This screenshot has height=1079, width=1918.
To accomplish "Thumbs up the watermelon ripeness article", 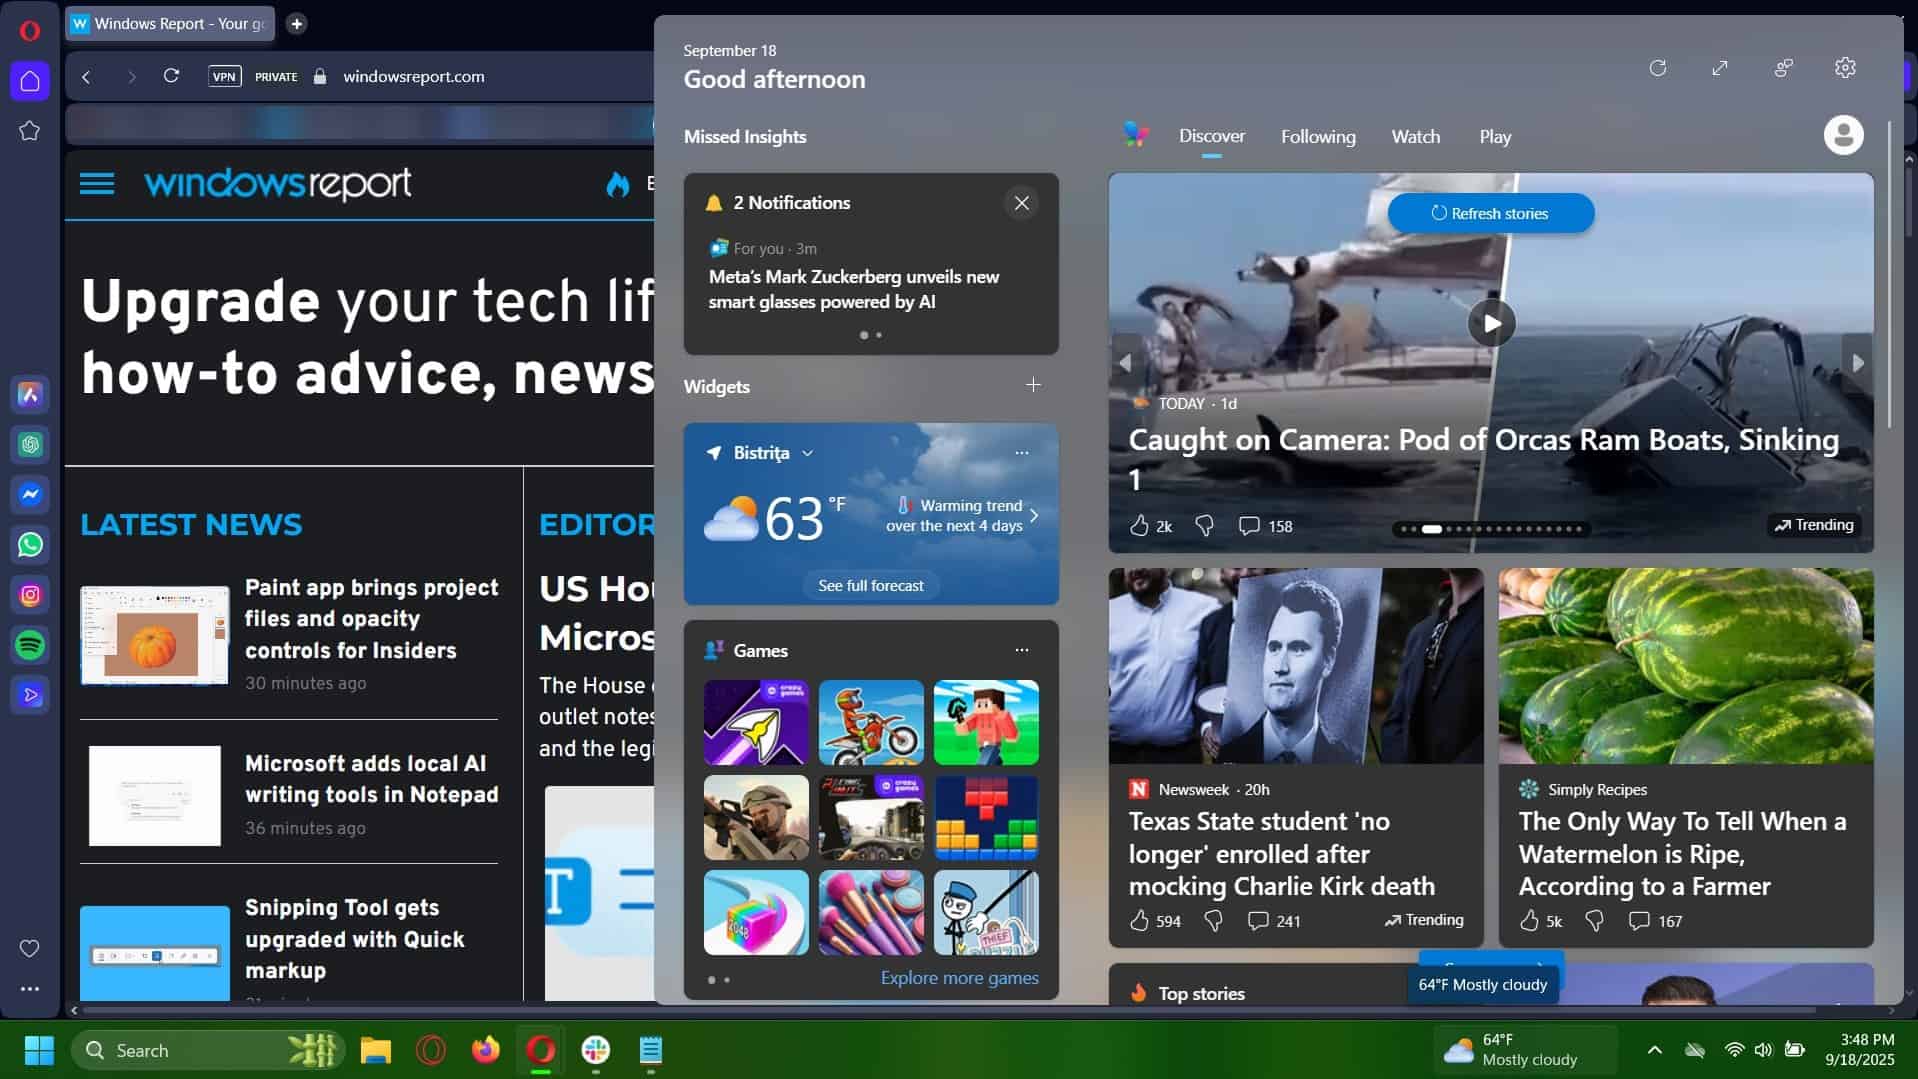I will click(1530, 921).
